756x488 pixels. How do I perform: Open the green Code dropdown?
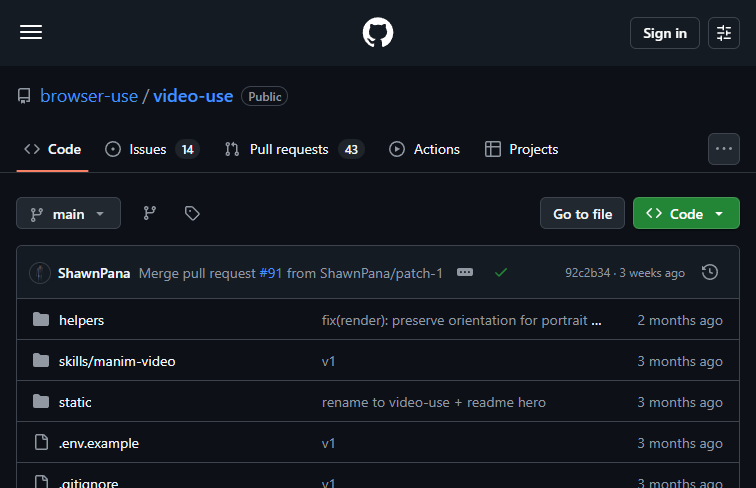click(x=686, y=213)
